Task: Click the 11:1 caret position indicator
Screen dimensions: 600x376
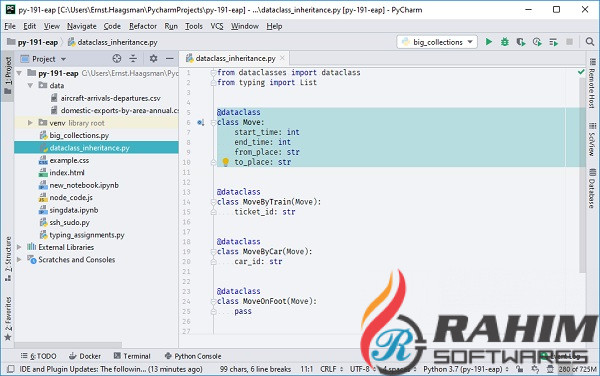Action: [307, 369]
